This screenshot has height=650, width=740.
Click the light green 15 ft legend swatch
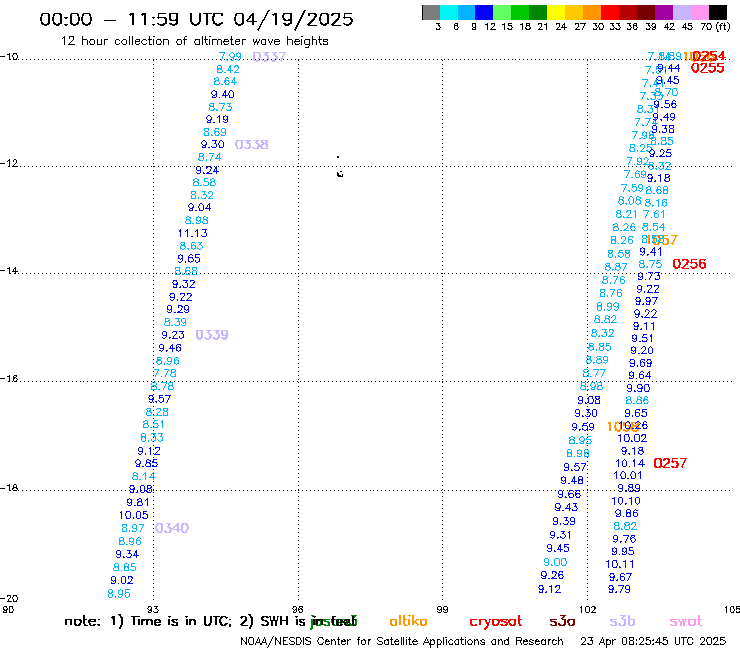[502, 12]
